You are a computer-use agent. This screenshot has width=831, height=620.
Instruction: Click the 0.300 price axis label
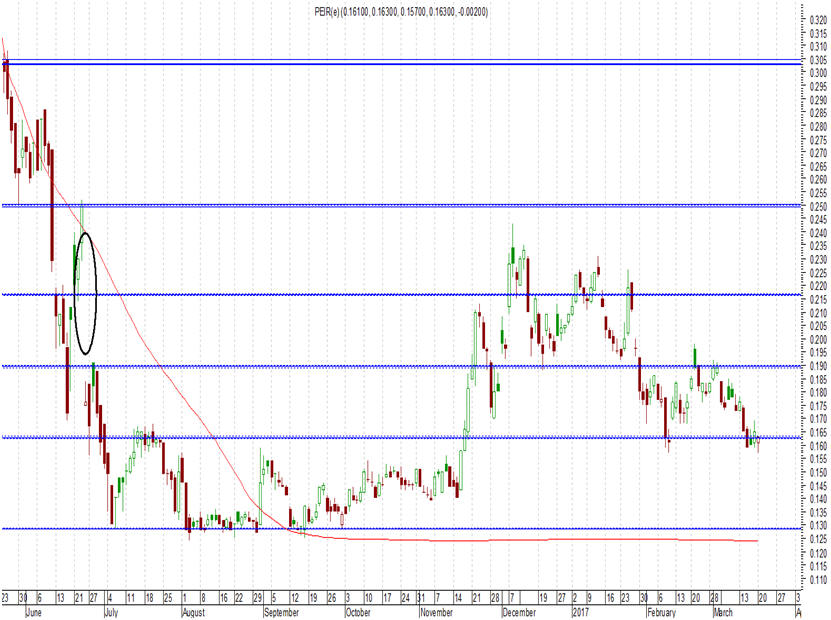(818, 73)
